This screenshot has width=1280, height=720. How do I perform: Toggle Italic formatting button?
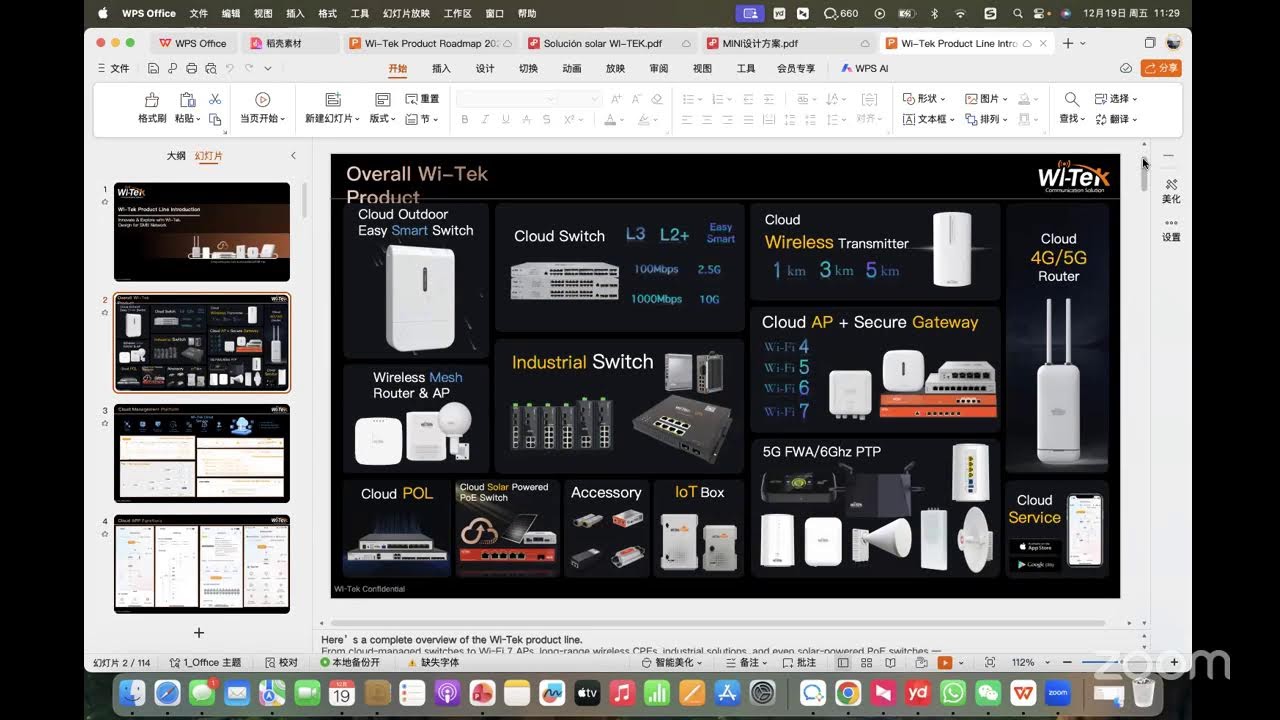click(485, 119)
